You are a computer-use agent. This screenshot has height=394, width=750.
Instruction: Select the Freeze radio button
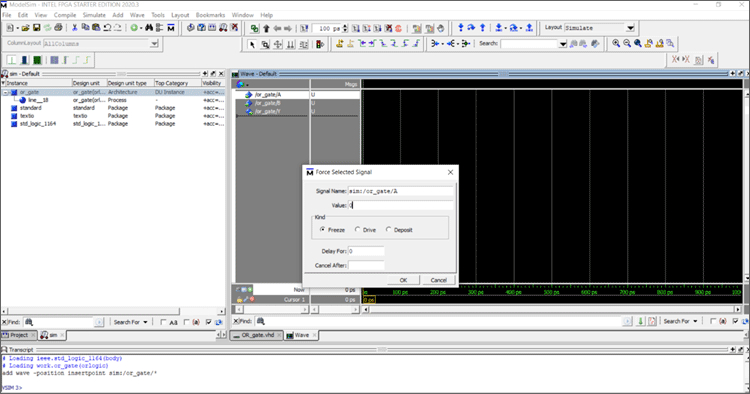pyautogui.click(x=322, y=230)
